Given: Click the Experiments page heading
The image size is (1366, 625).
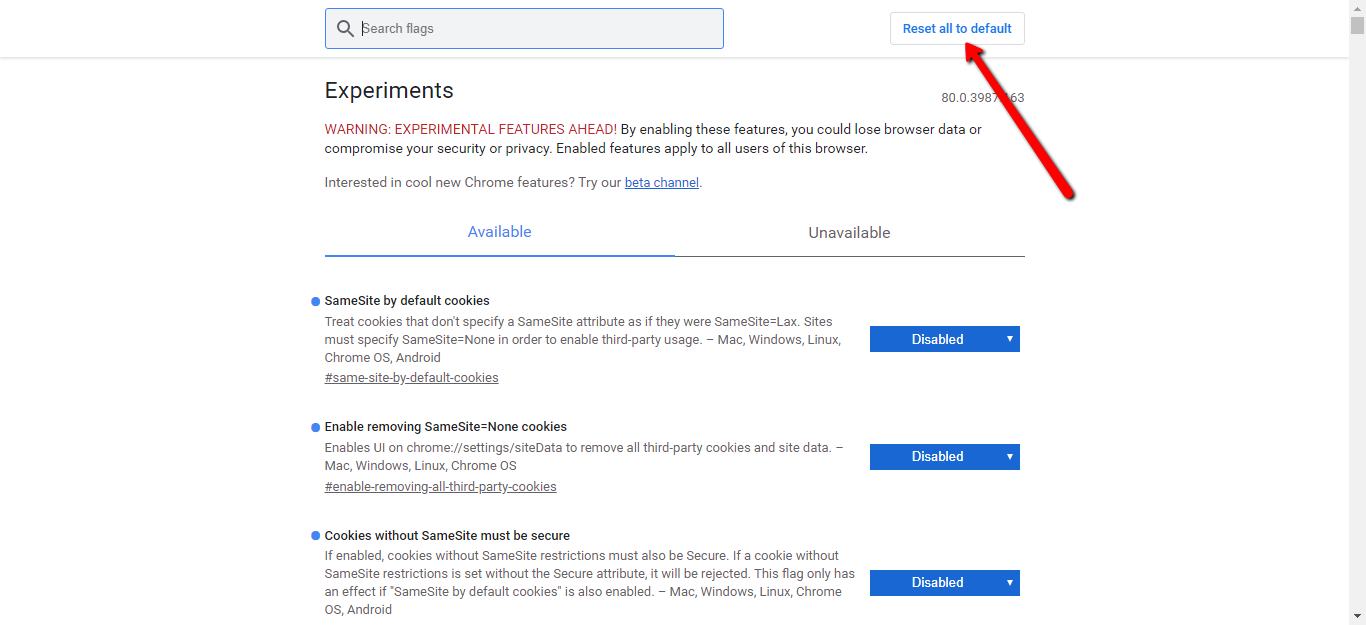Looking at the screenshot, I should [389, 91].
